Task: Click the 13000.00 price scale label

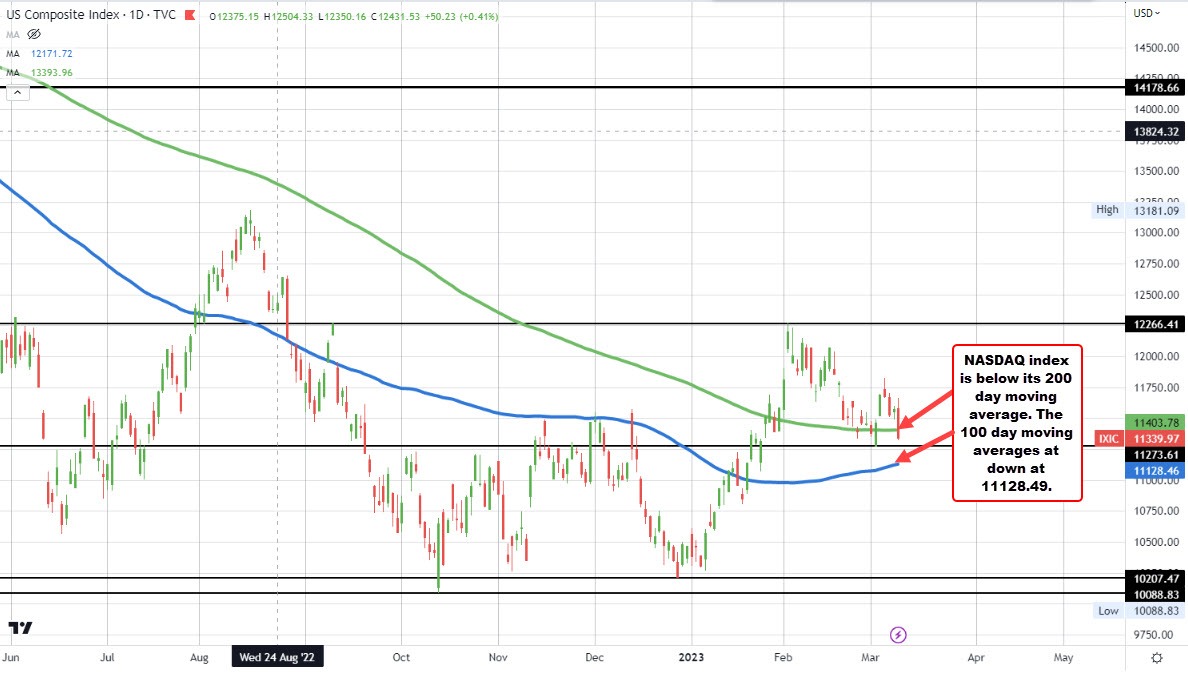Action: point(1156,233)
